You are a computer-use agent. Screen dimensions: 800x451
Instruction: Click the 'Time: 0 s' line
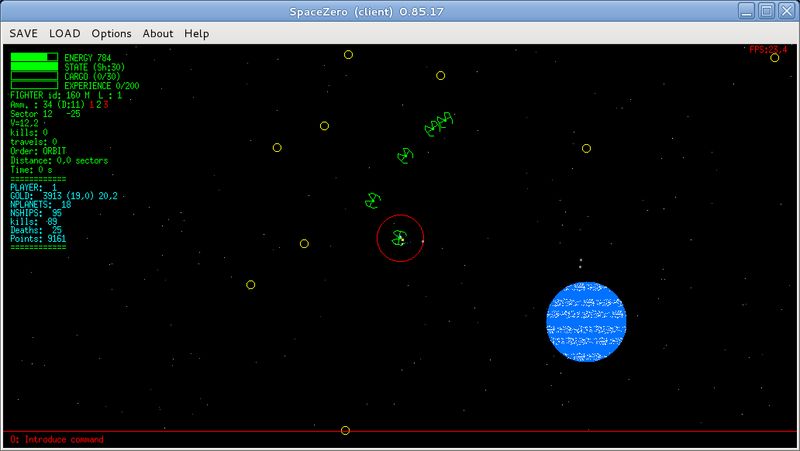pos(31,170)
